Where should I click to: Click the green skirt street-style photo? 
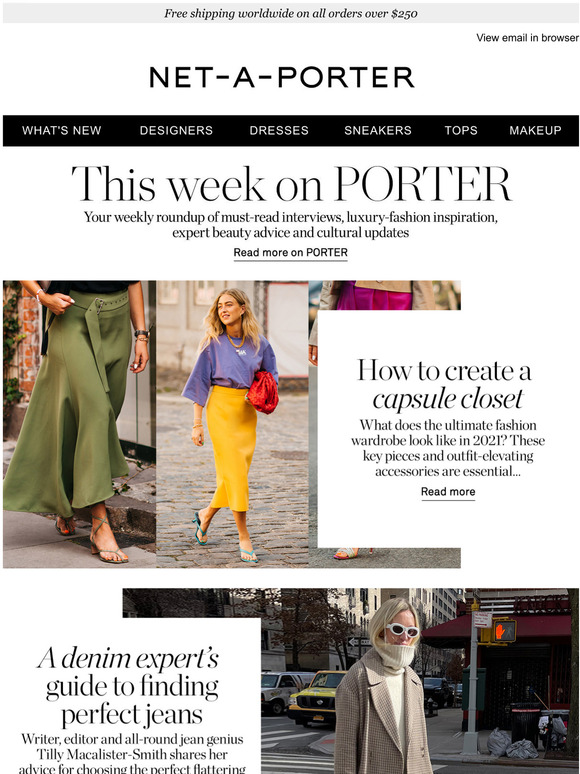click(x=79, y=424)
